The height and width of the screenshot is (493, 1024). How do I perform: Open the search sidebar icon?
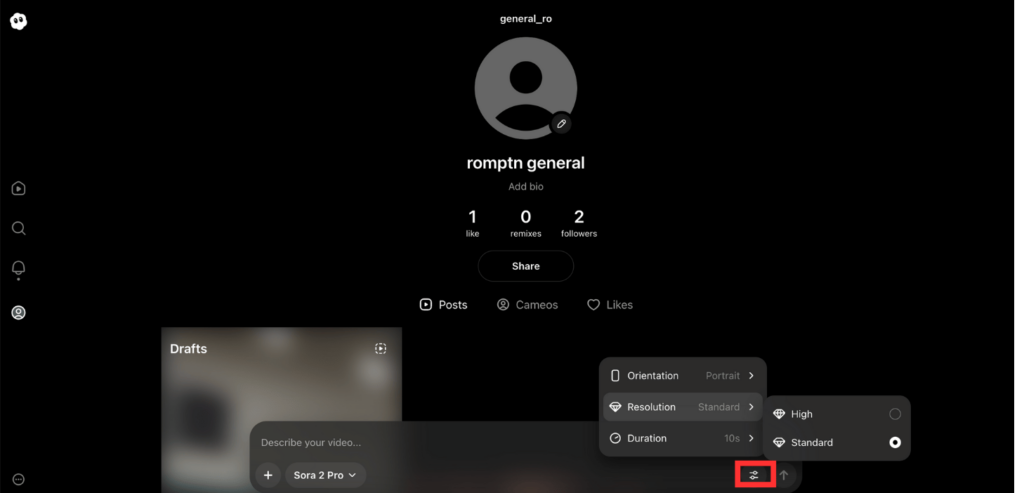18,228
